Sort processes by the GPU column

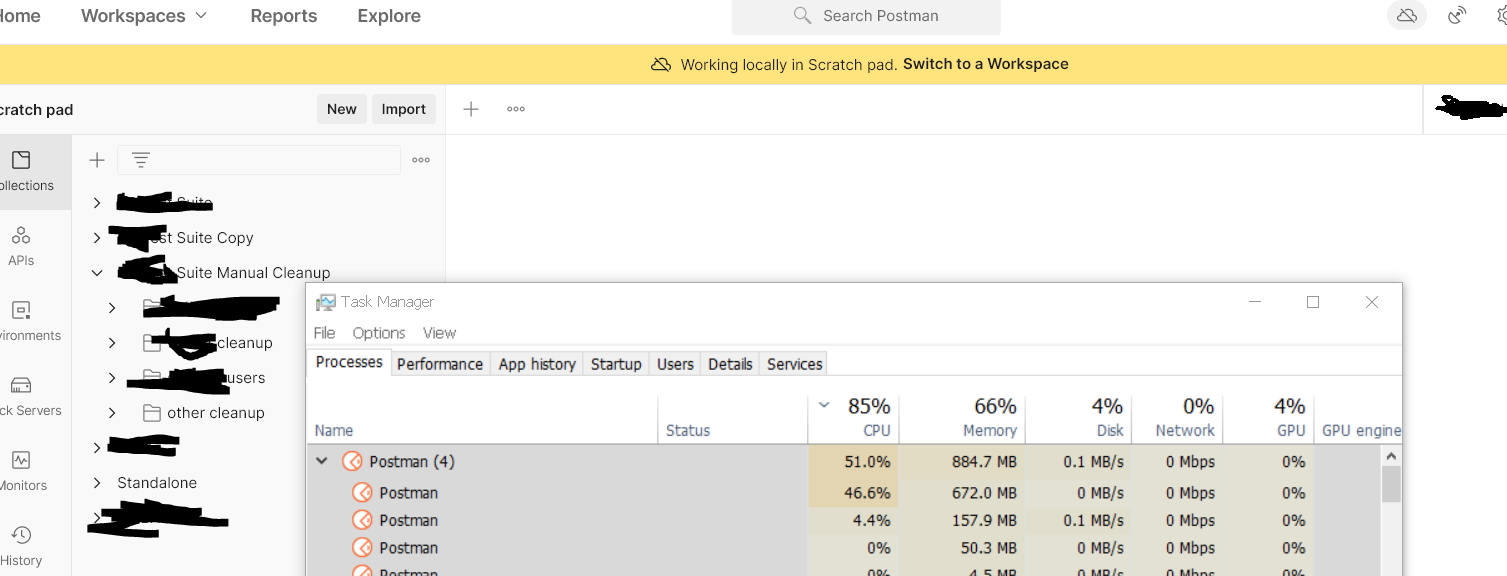click(1269, 419)
